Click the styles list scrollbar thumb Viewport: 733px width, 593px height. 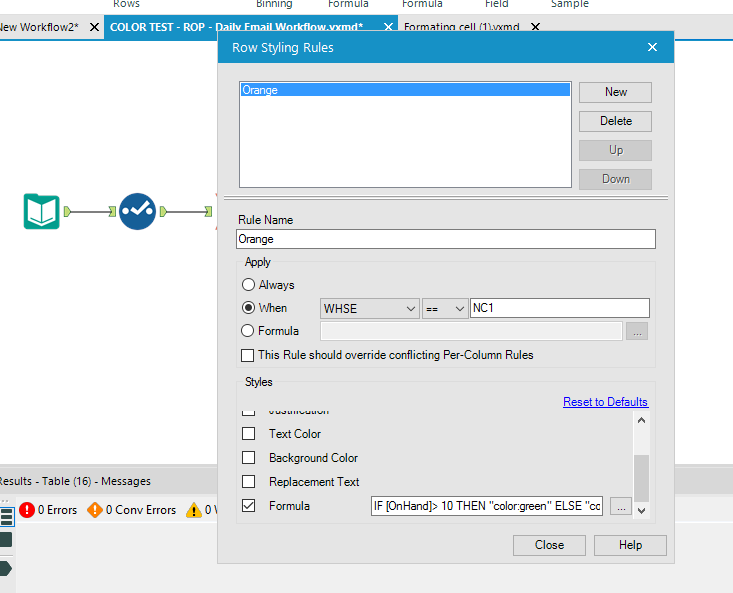641,478
